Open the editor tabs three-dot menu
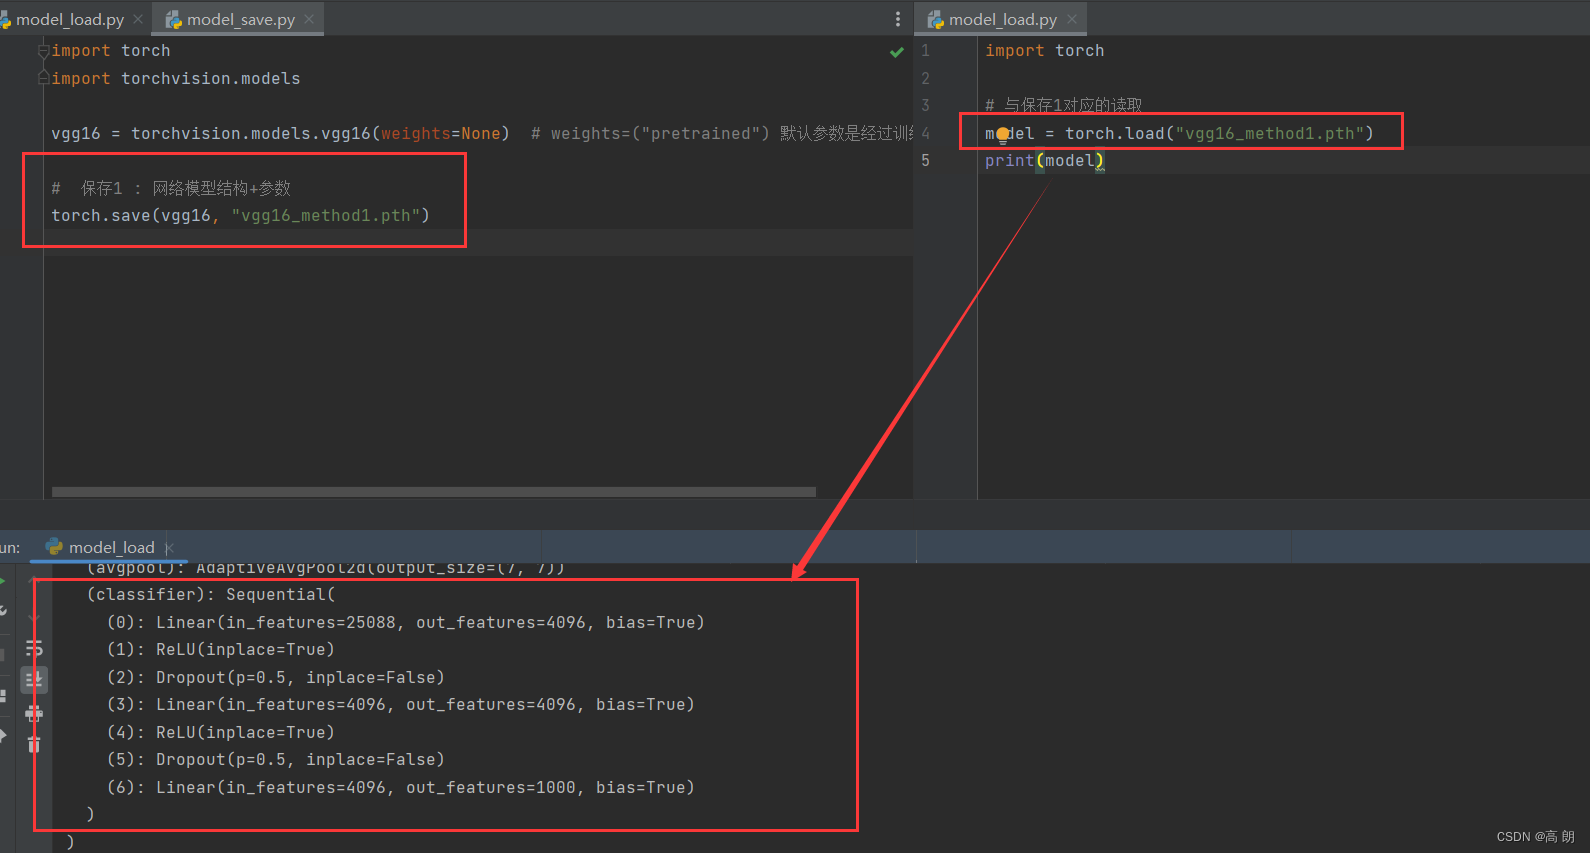The image size is (1590, 853). (897, 19)
